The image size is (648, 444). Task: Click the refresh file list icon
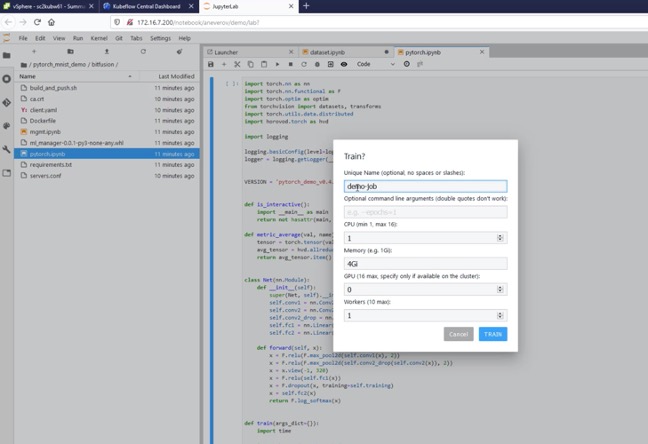coord(143,51)
